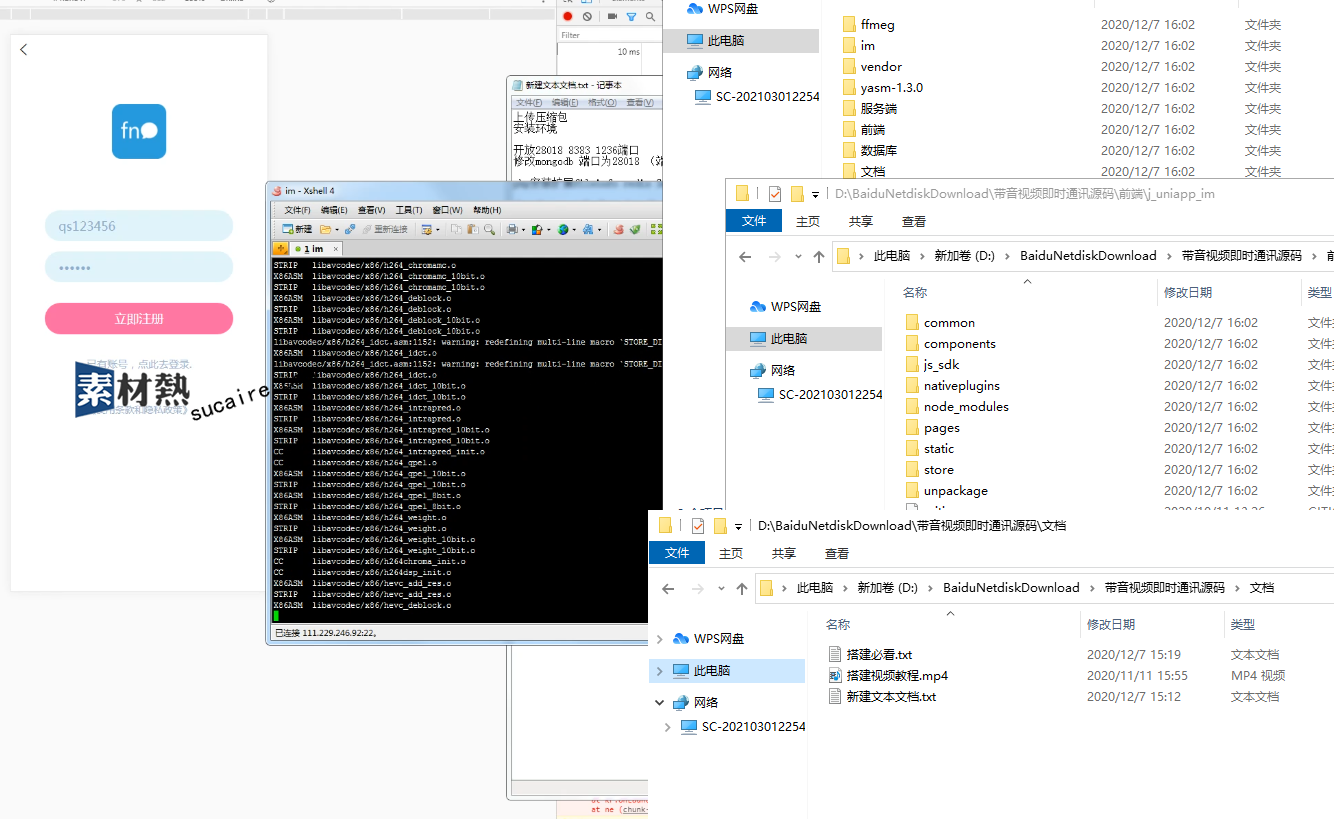This screenshot has height=819, width=1334.
Task: Open quick access toolbar dropdown in 文档 title bar
Action: point(739,526)
